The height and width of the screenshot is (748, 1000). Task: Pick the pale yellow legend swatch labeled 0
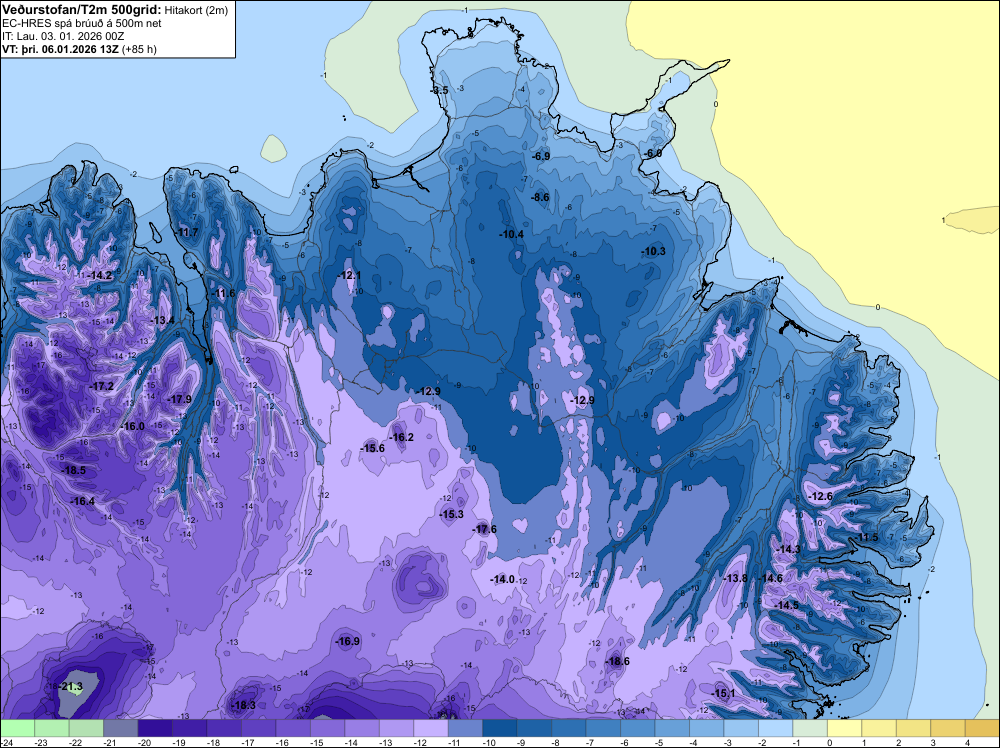[x=844, y=728]
